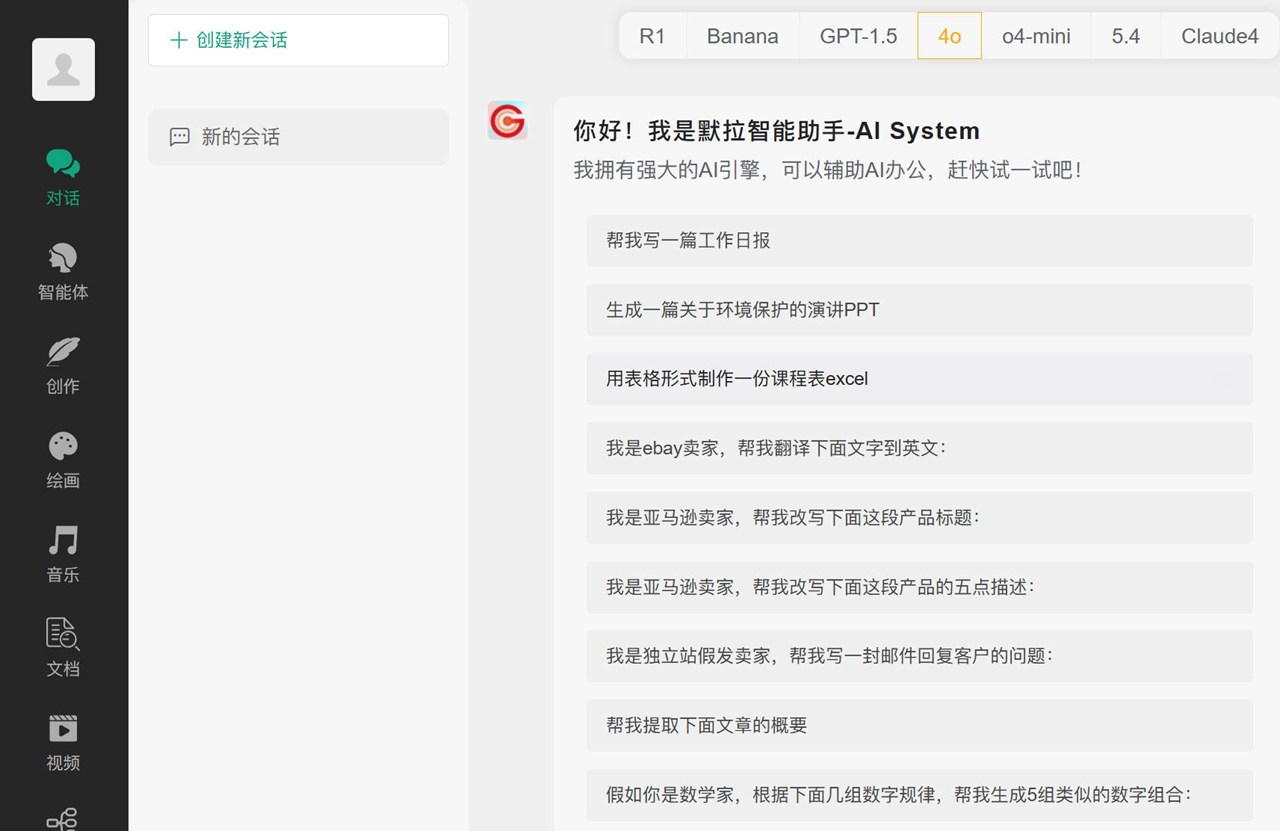Open the 创作 writing tool
This screenshot has width=1280, height=831.
(x=63, y=363)
